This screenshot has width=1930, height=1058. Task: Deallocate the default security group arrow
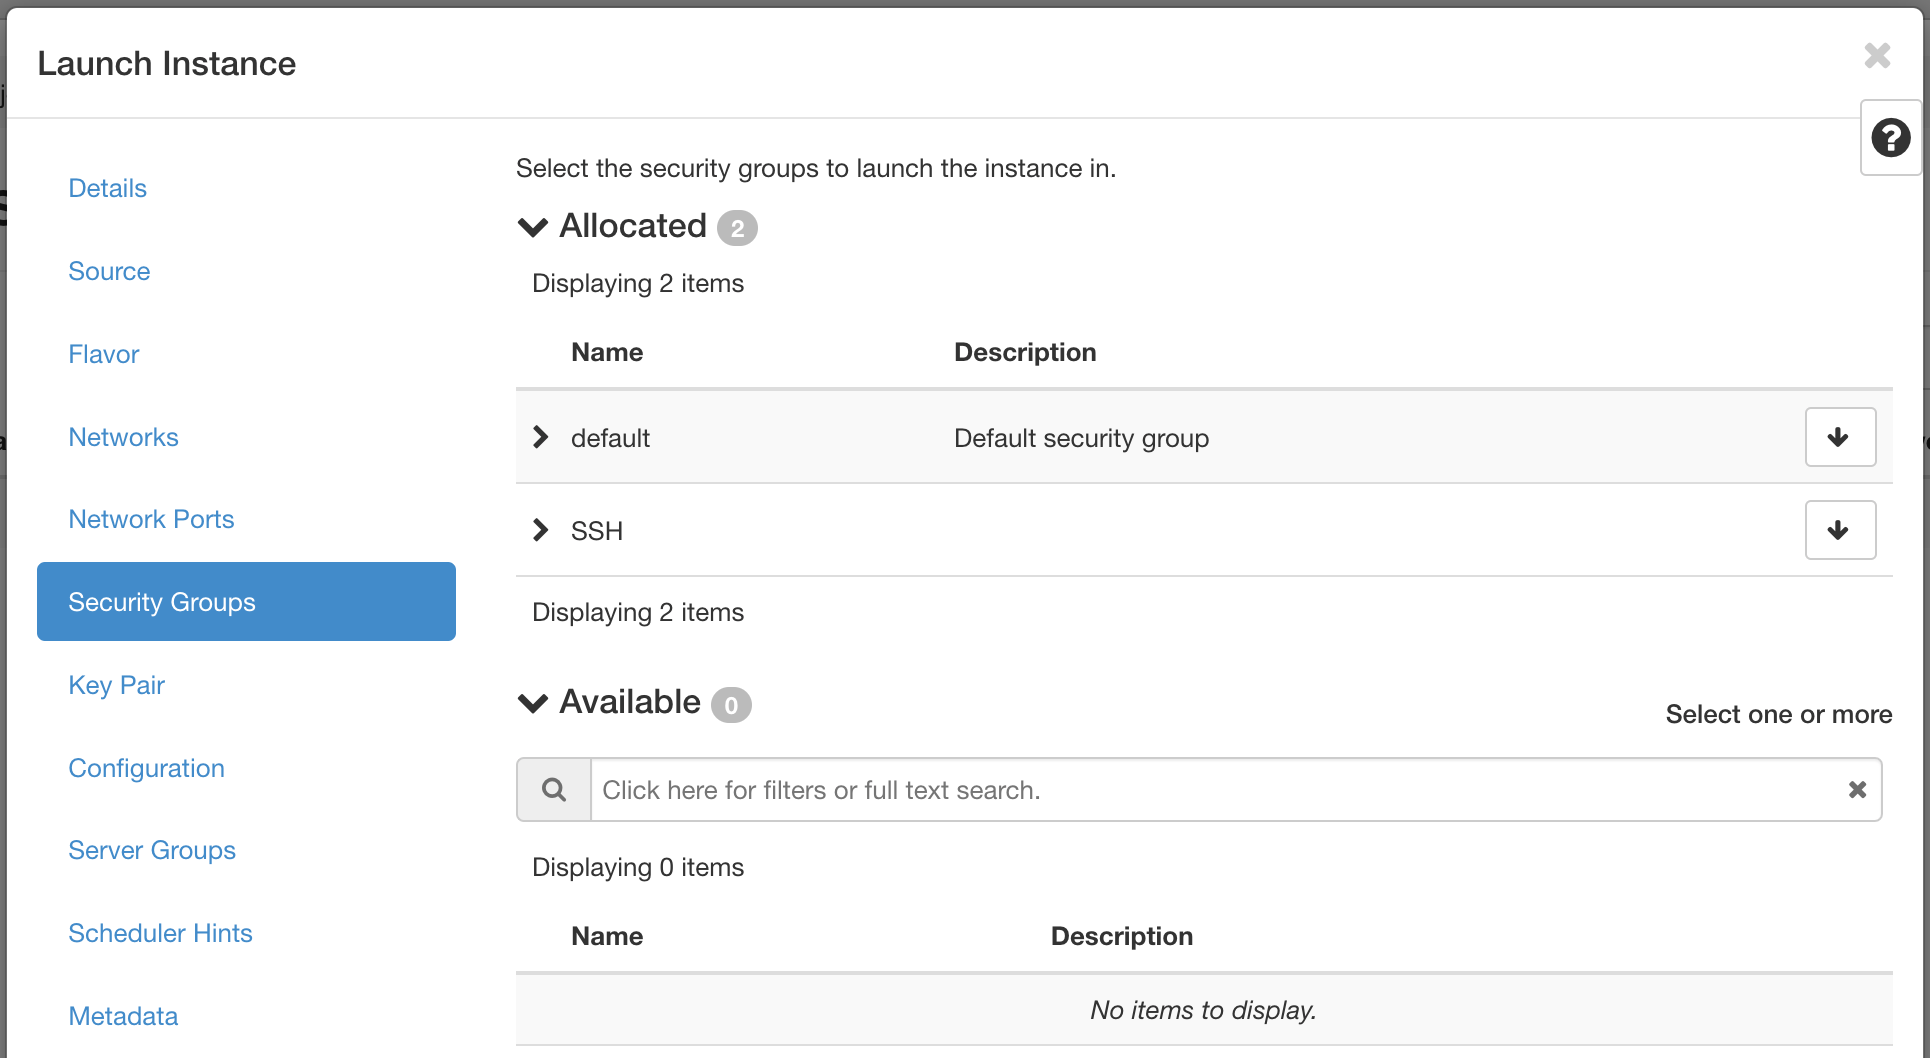tap(1840, 437)
